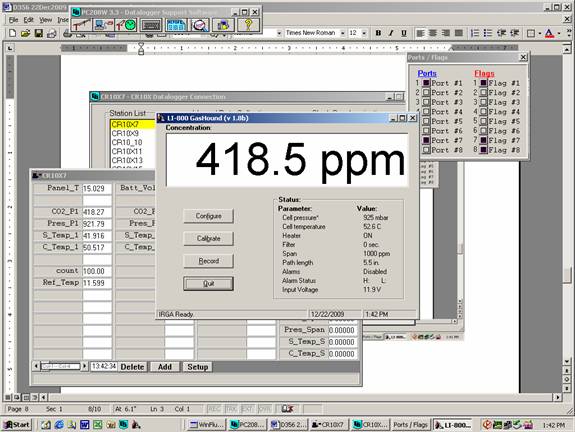
Task: Apply bulleted list formatting
Action: tap(488, 33)
